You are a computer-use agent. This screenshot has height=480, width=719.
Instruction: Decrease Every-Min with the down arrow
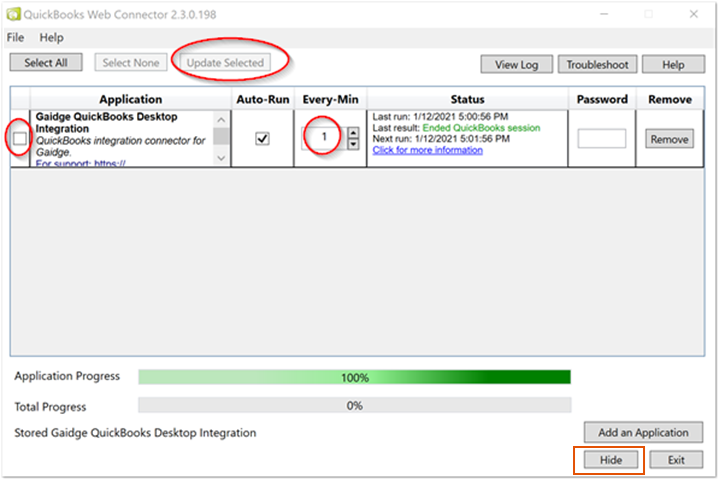353,144
